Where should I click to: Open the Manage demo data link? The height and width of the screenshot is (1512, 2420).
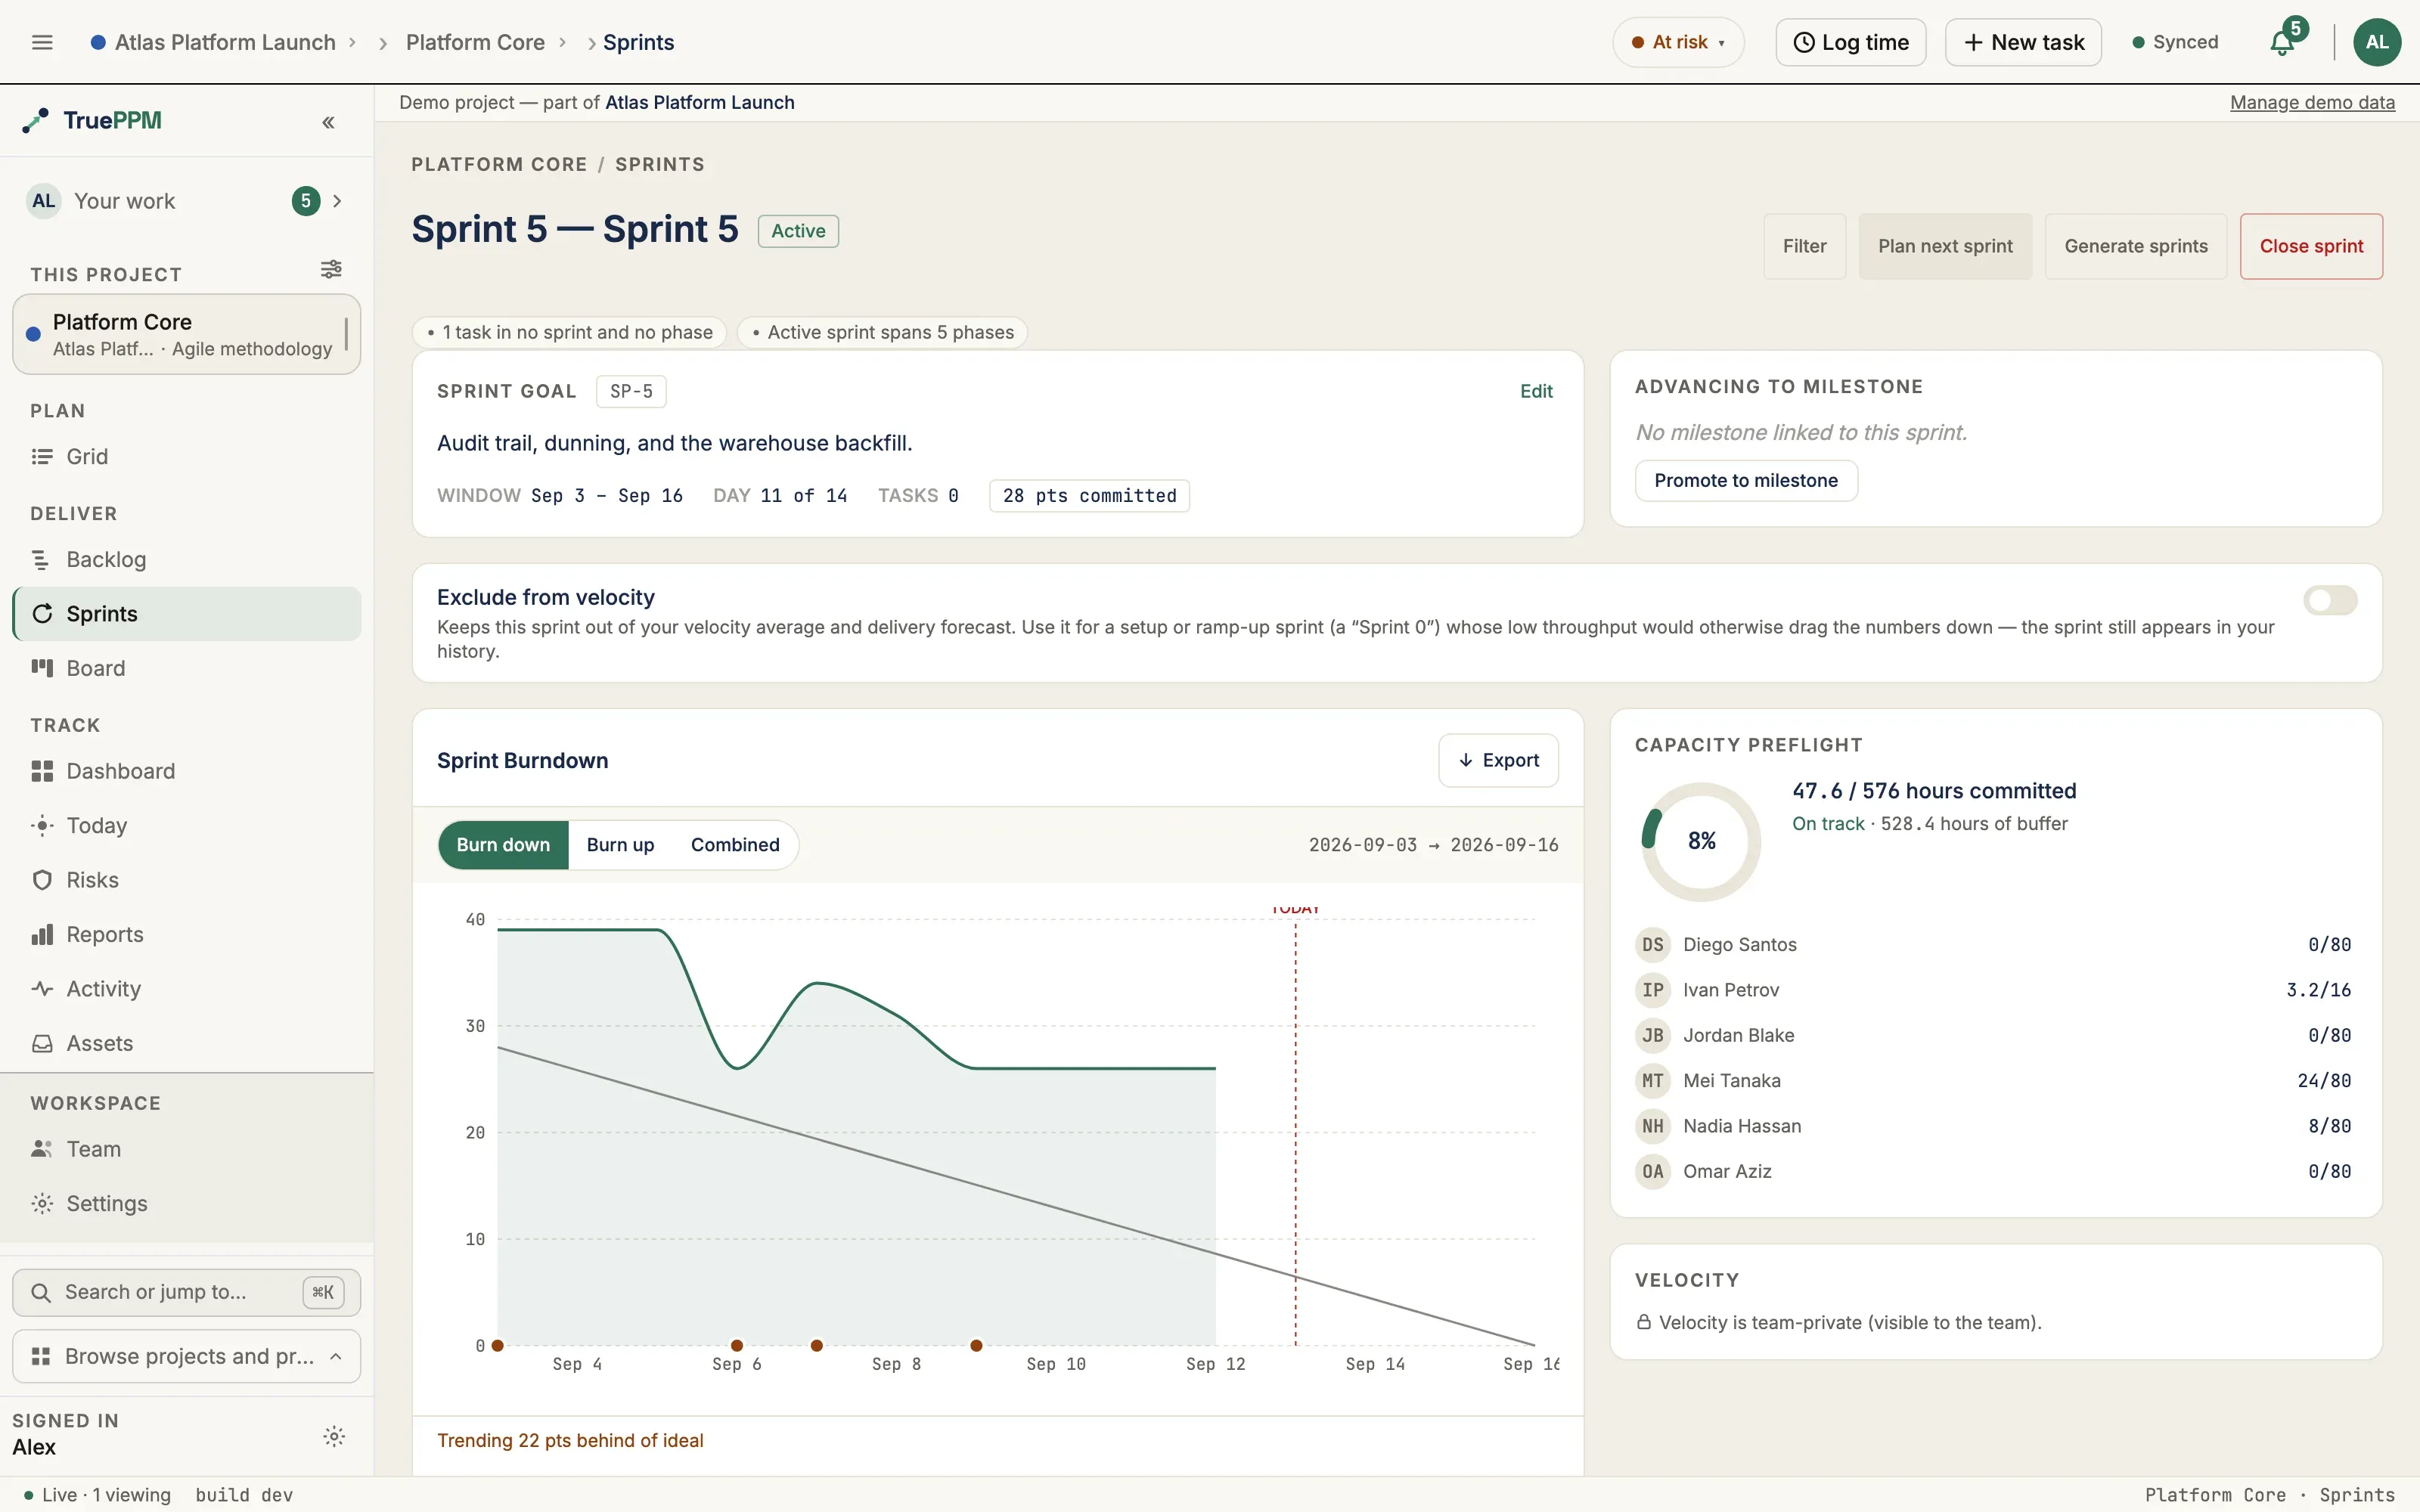pyautogui.click(x=2312, y=102)
